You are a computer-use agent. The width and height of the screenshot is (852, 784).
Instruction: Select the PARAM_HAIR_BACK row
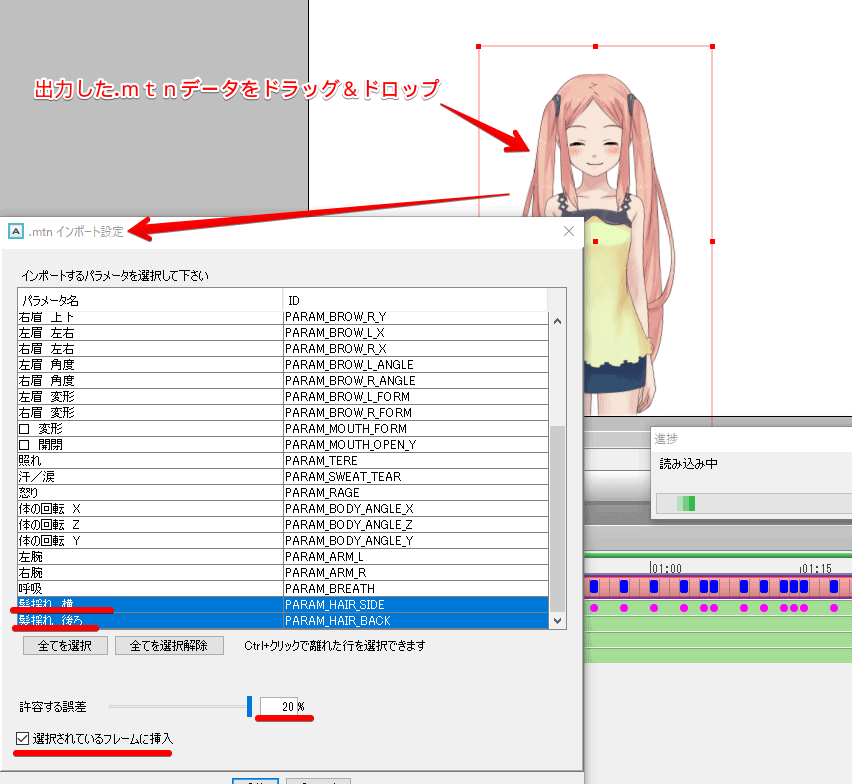[x=283, y=620]
